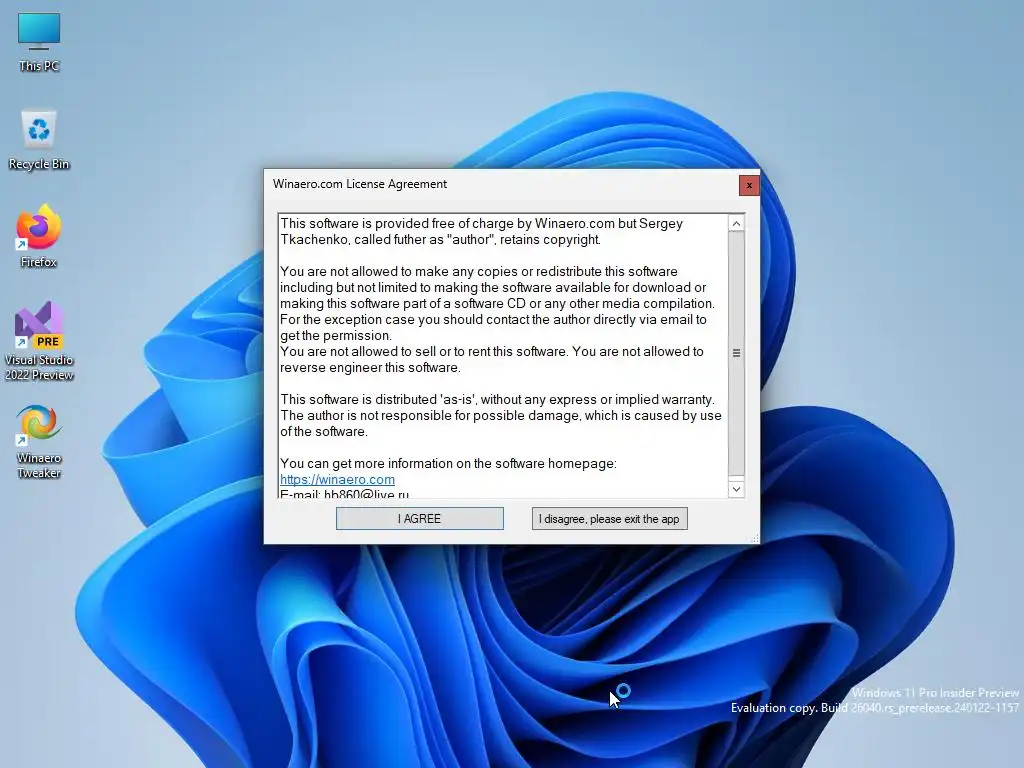Image resolution: width=1024 pixels, height=768 pixels.
Task: Click the first license paragraph about copyright
Action: (x=481, y=231)
